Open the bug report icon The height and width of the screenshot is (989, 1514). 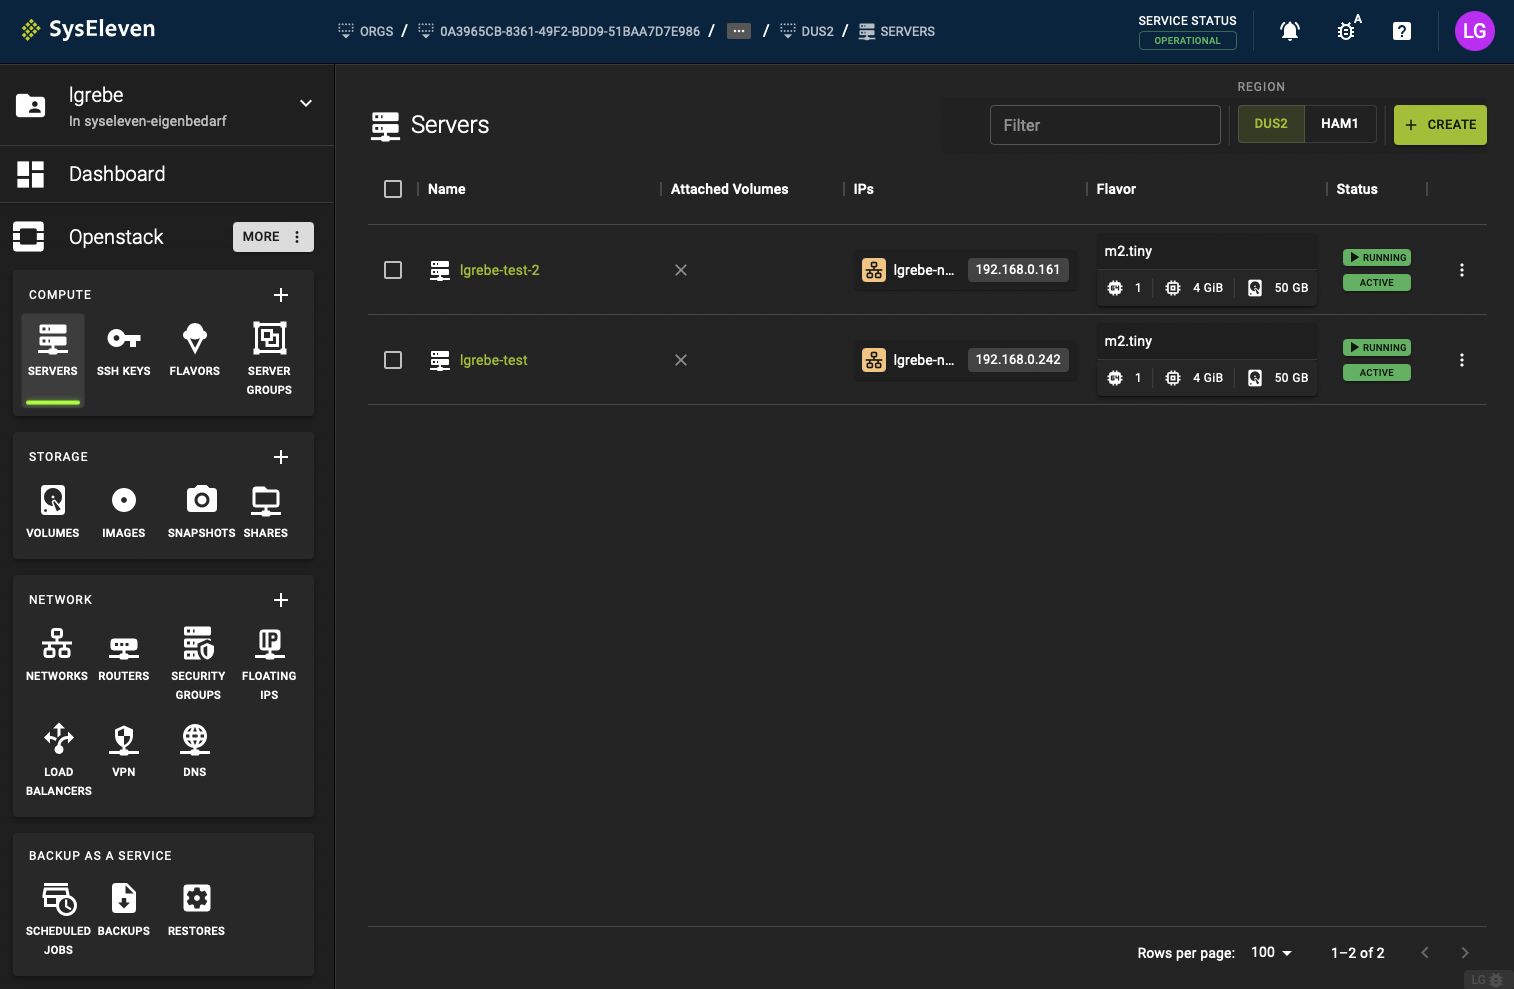pyautogui.click(x=1347, y=31)
